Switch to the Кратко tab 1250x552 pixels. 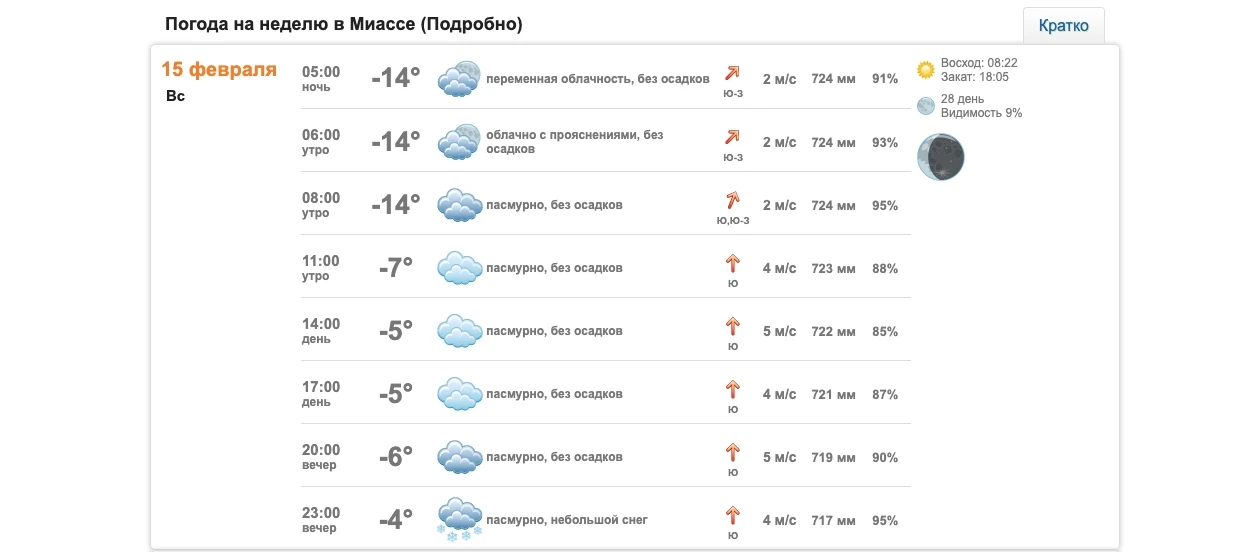coord(1063,26)
